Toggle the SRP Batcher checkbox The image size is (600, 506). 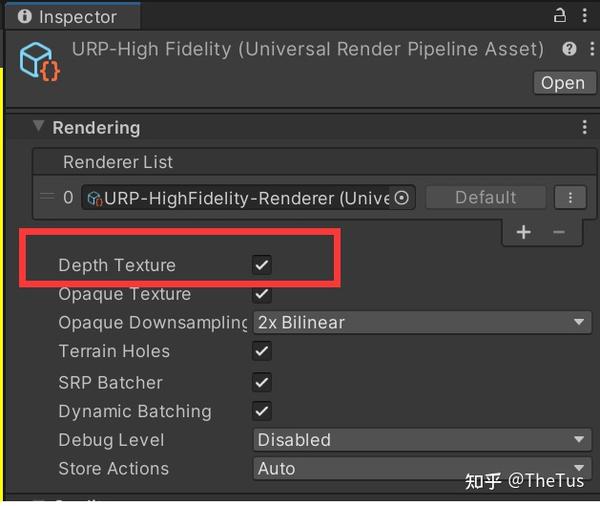pos(262,382)
